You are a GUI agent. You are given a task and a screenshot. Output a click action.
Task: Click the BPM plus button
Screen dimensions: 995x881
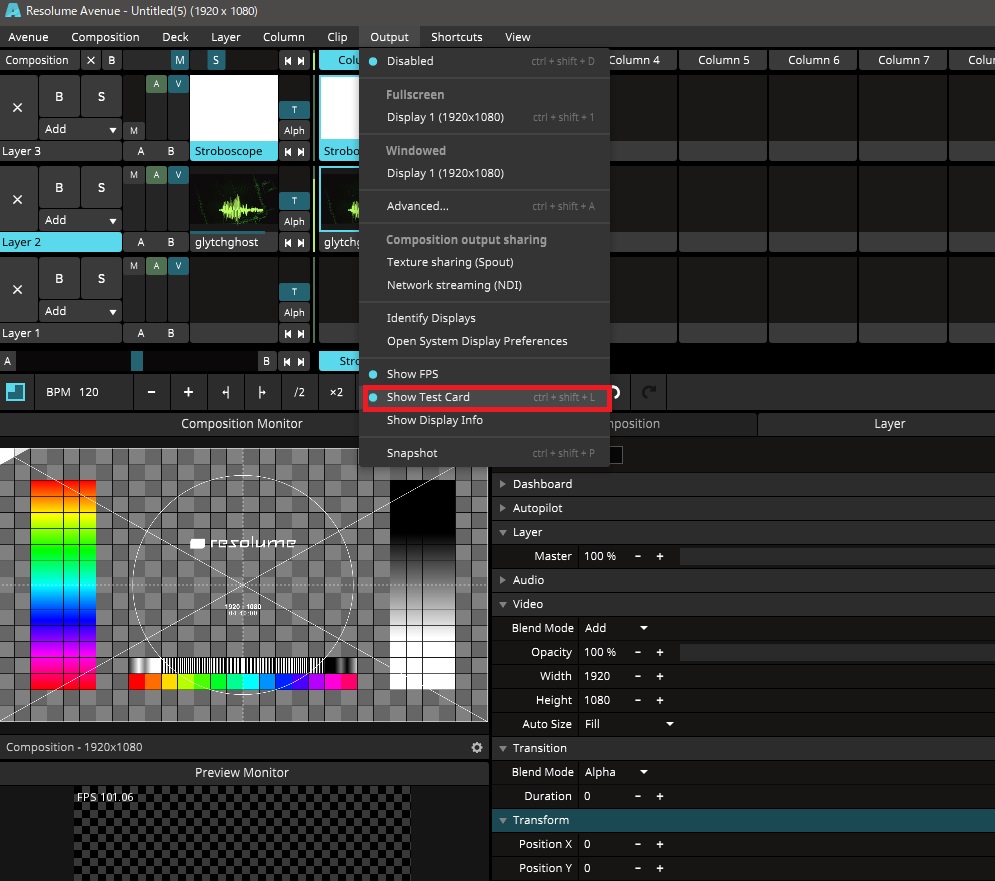coord(188,392)
